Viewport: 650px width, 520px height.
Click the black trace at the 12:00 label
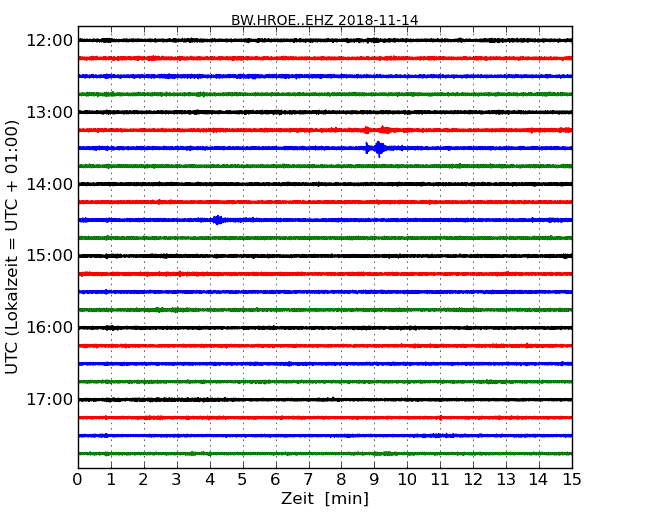click(x=325, y=40)
